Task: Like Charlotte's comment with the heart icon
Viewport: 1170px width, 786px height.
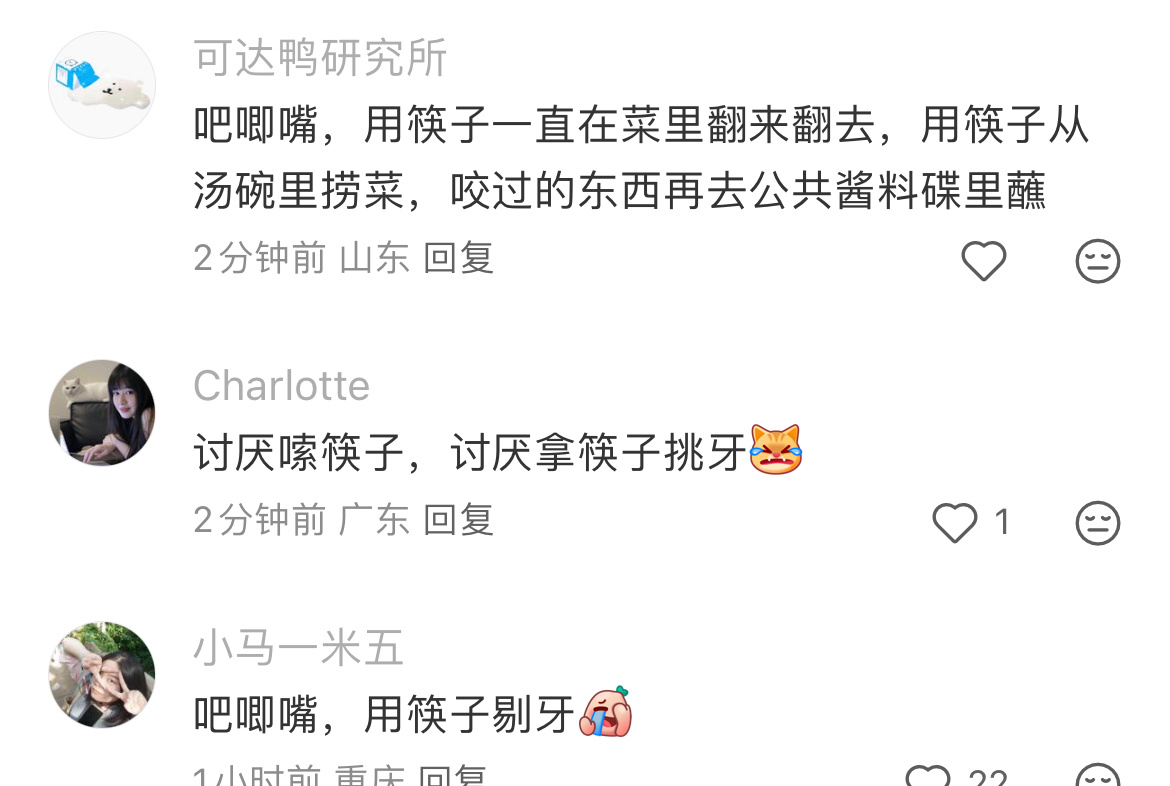Action: (954, 522)
